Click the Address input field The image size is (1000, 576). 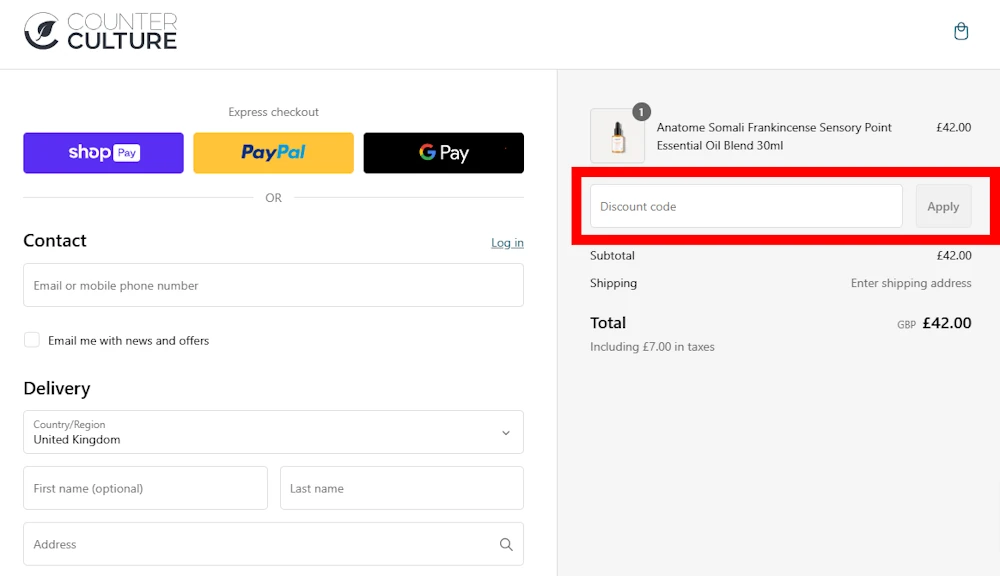[274, 544]
